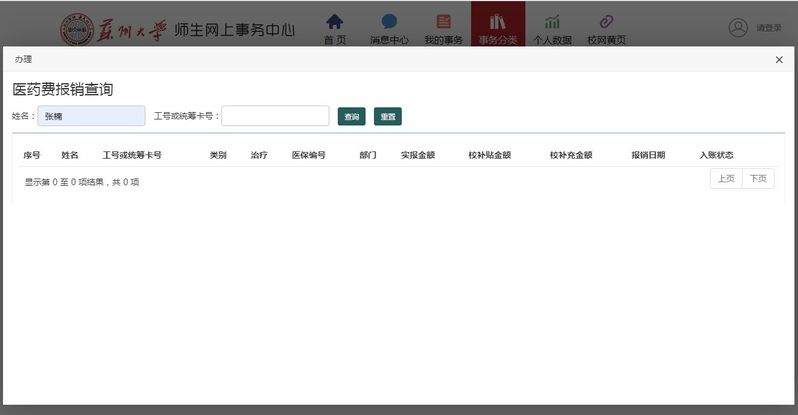The width and height of the screenshot is (798, 415).
Task: Click the 入账状态 column header
Action: tap(716, 155)
